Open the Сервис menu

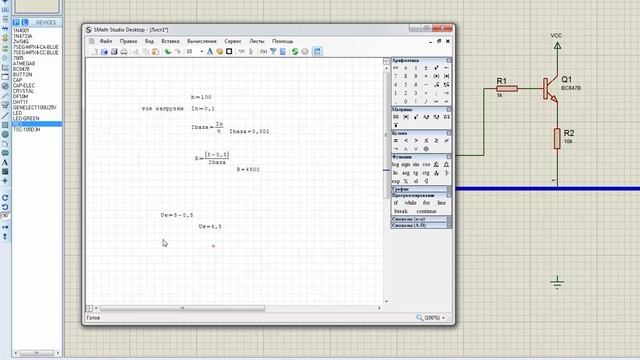(233, 41)
